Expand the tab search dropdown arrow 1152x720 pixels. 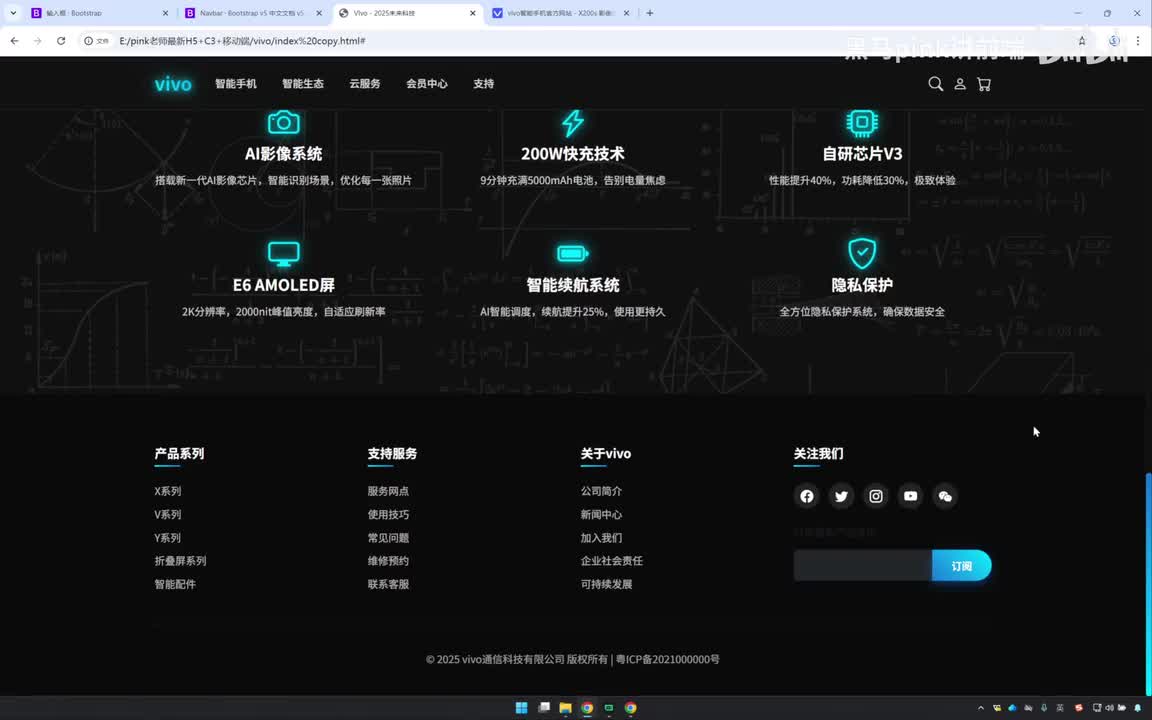coord(13,13)
